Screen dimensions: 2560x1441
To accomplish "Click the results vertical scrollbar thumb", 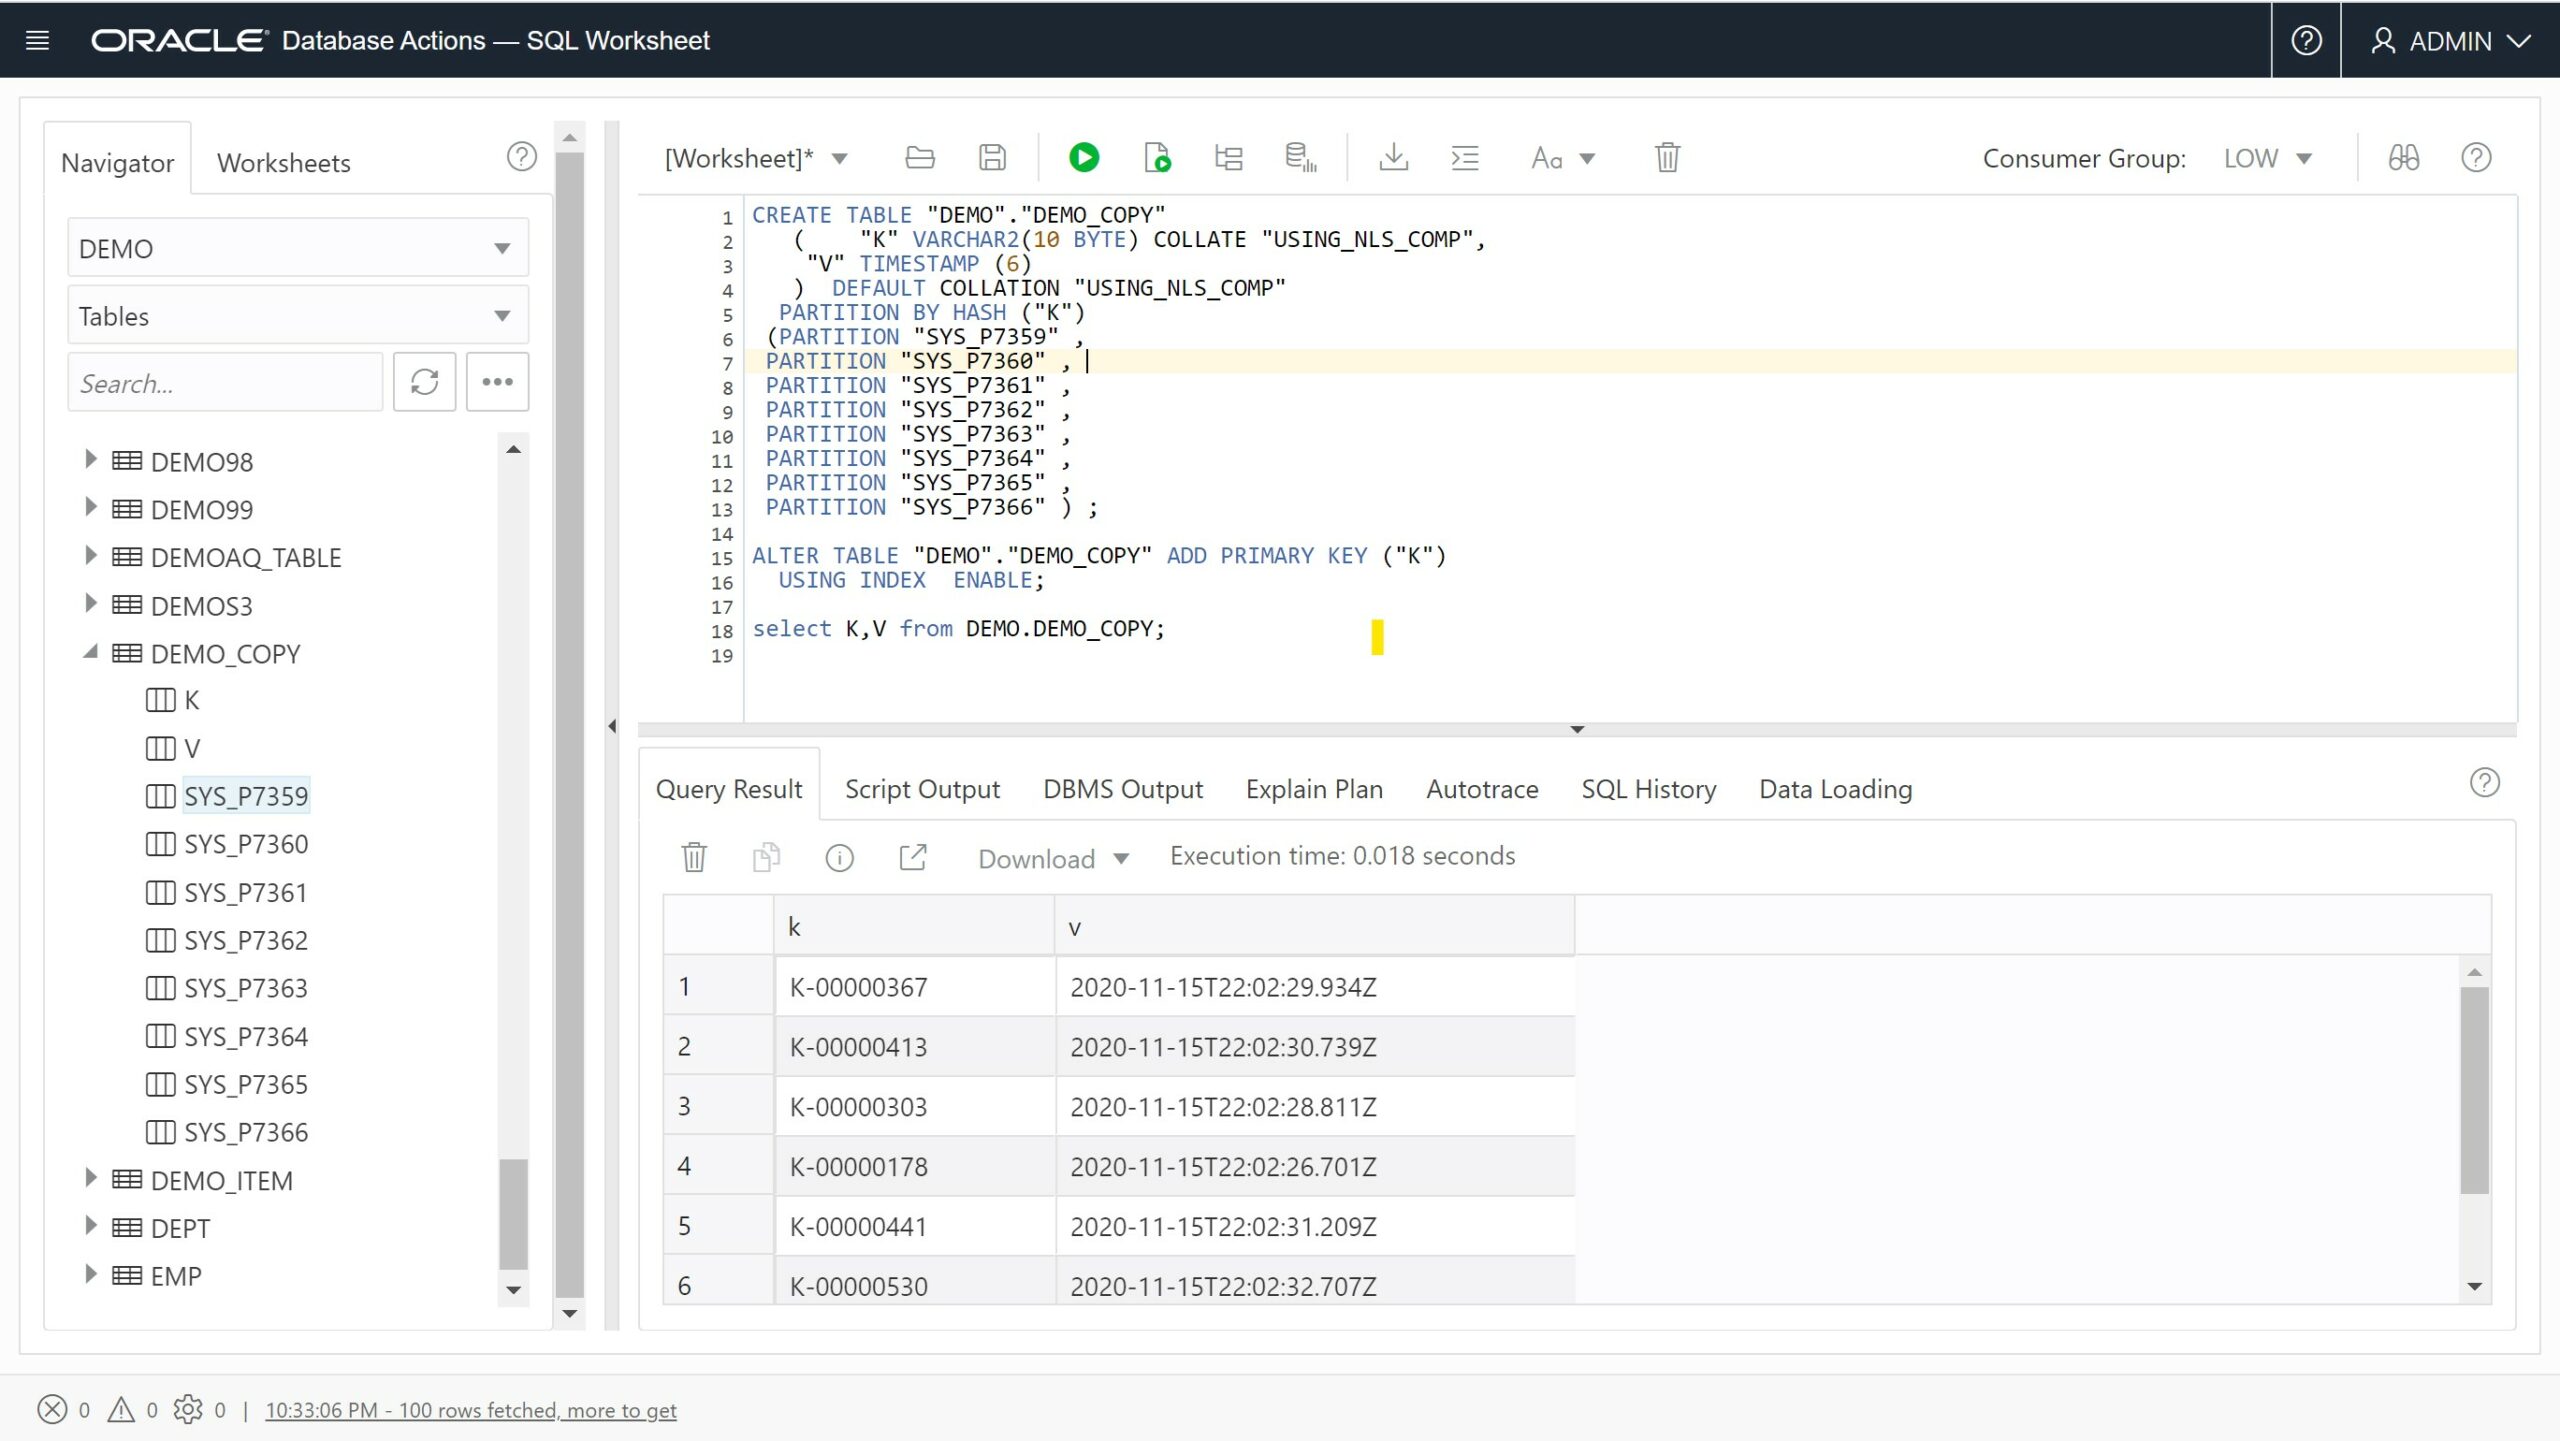I will pos(2474,1090).
